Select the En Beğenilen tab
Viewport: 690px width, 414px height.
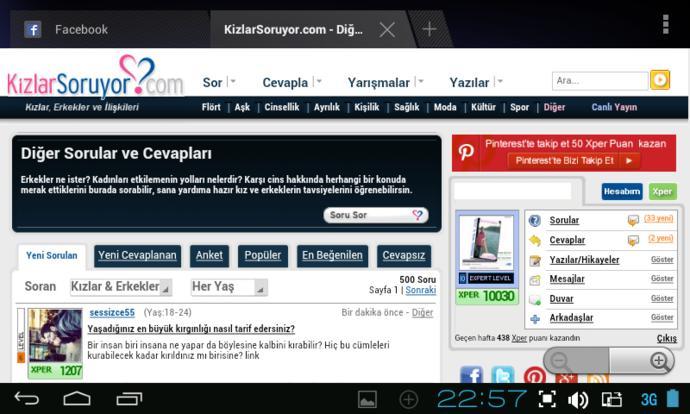pyautogui.click(x=332, y=256)
